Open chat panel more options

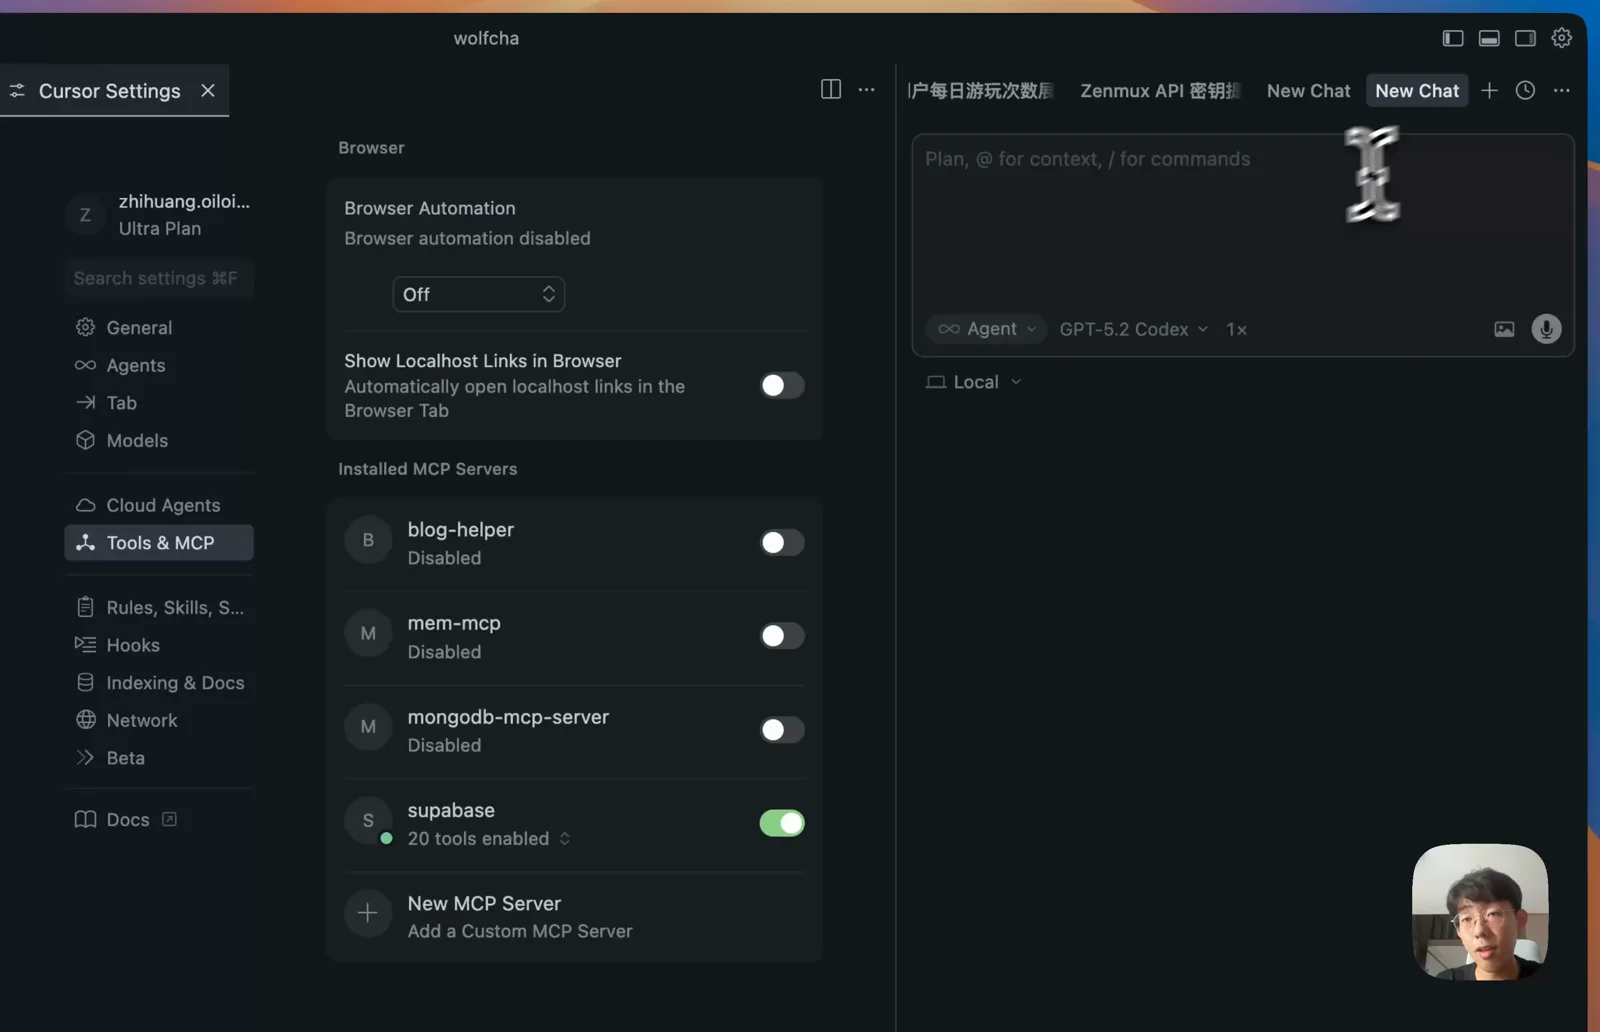(1562, 90)
